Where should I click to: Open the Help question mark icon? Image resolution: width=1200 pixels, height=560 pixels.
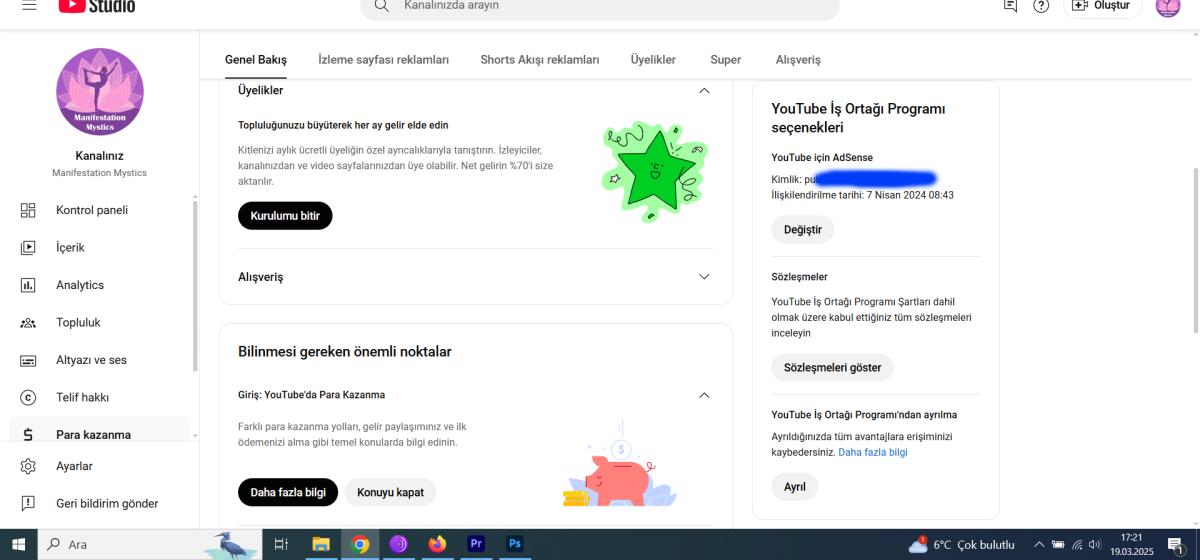(x=1041, y=5)
